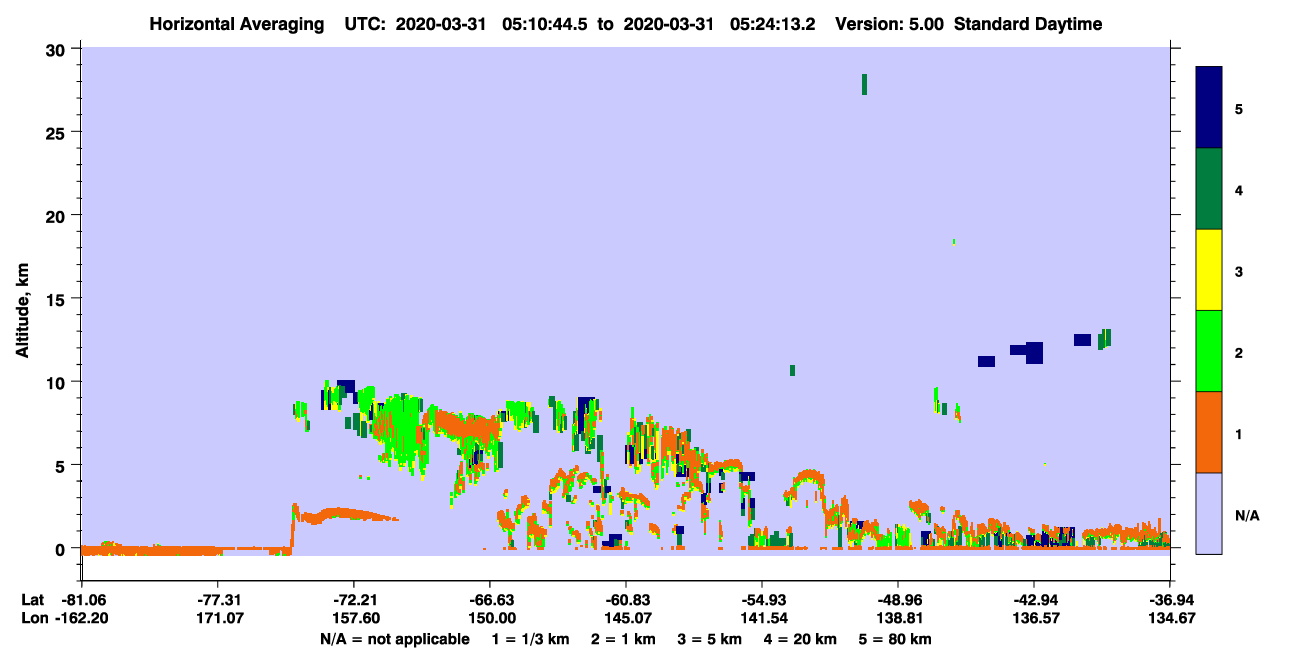Click latitude value -66.63
Image resolution: width=1300 pixels, height=667 pixels.
tap(490, 600)
